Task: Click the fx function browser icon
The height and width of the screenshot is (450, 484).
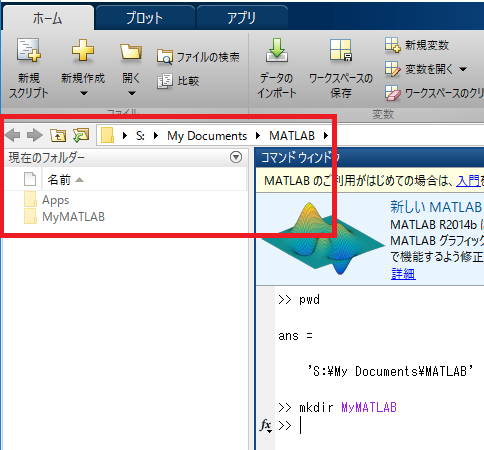Action: click(266, 426)
